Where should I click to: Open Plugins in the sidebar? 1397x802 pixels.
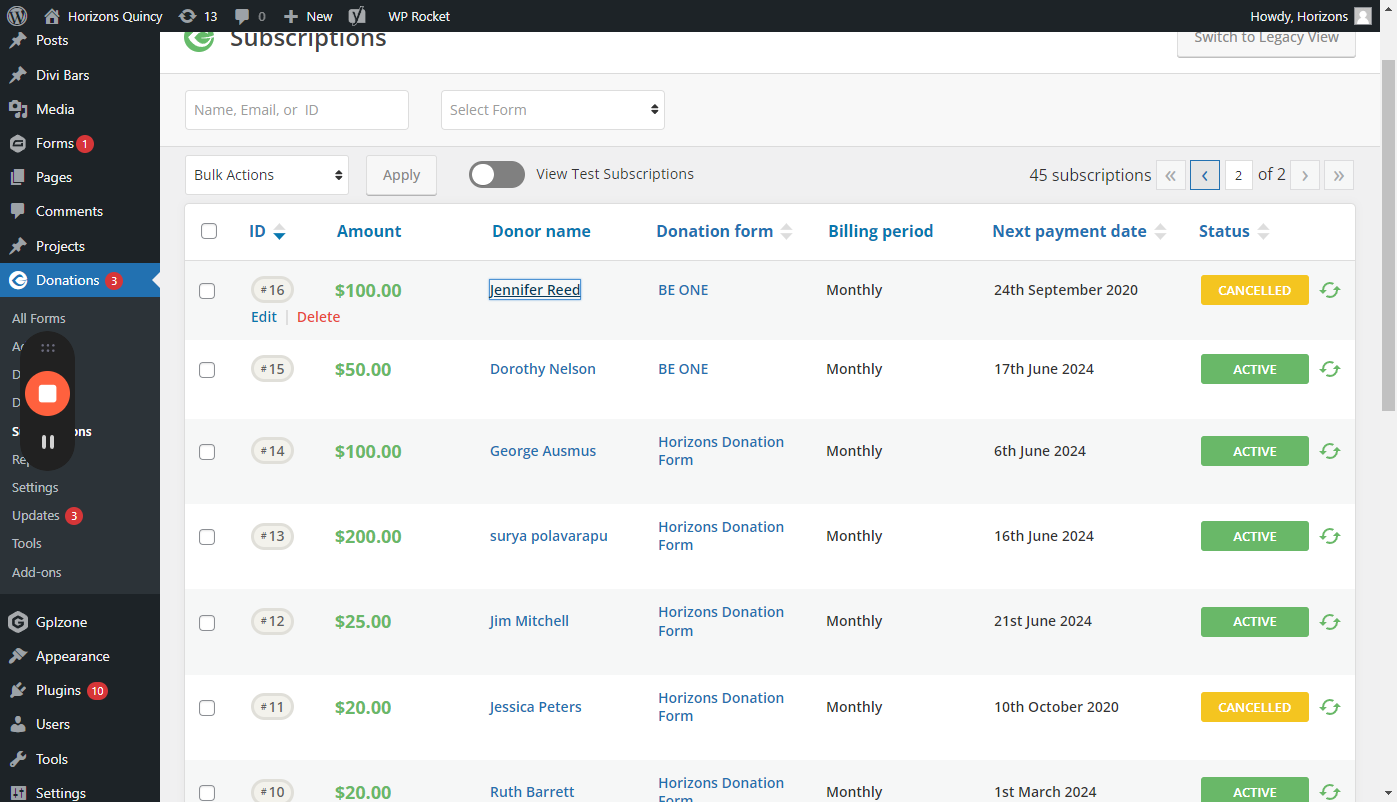click(58, 690)
